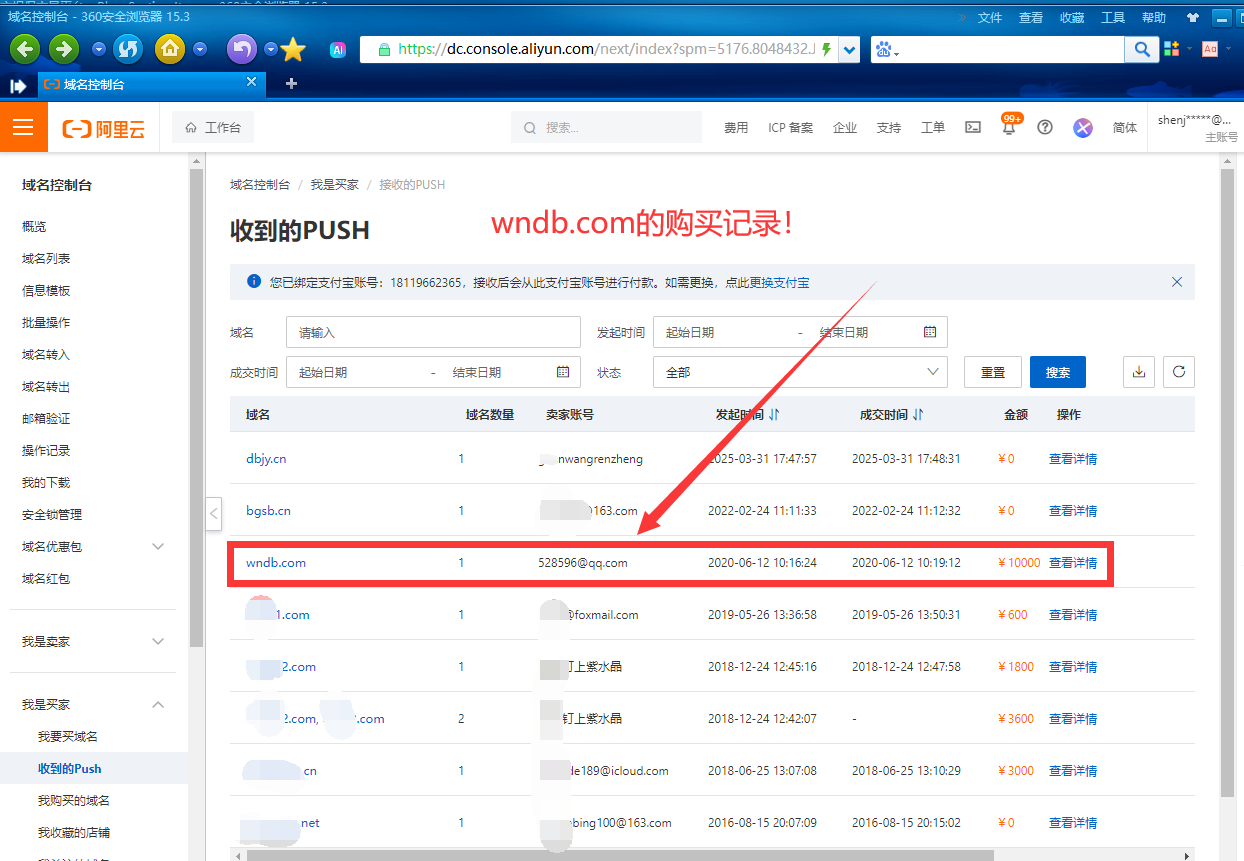The width and height of the screenshot is (1244, 861).
Task: Open the Aliyun hamburger navigation menu
Action: pos(24,128)
